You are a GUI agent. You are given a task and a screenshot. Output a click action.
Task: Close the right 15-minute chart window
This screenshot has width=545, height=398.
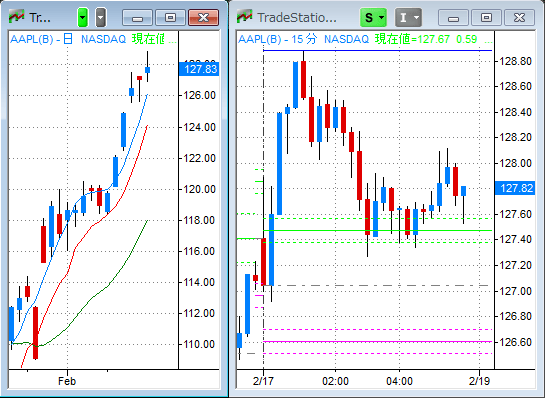point(519,17)
